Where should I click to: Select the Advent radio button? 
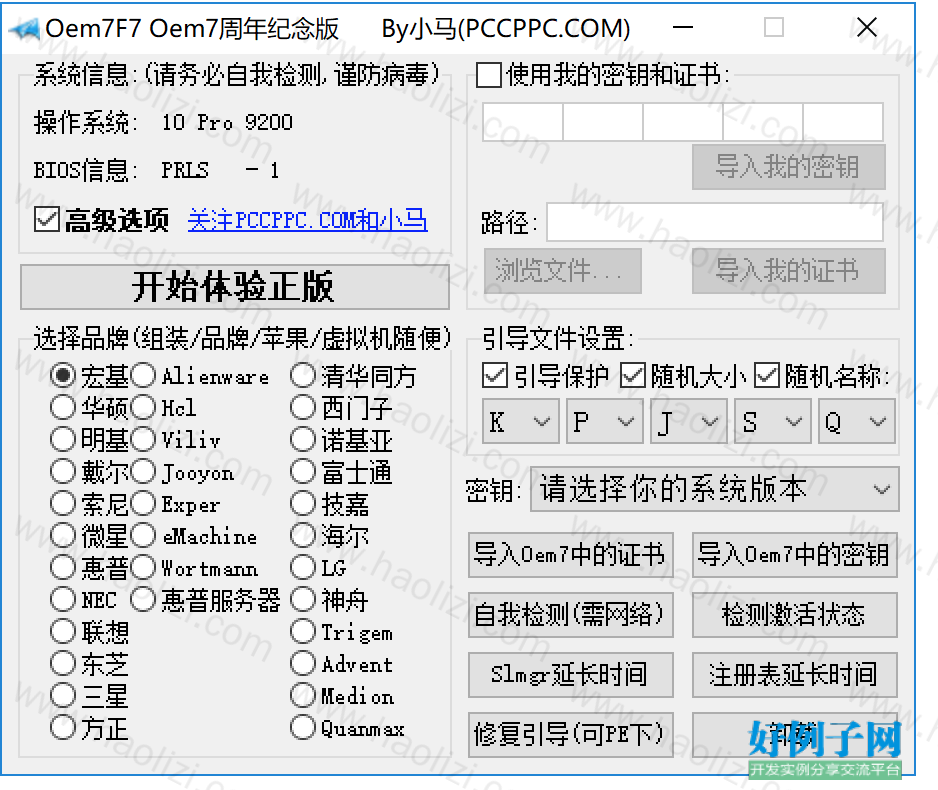303,663
